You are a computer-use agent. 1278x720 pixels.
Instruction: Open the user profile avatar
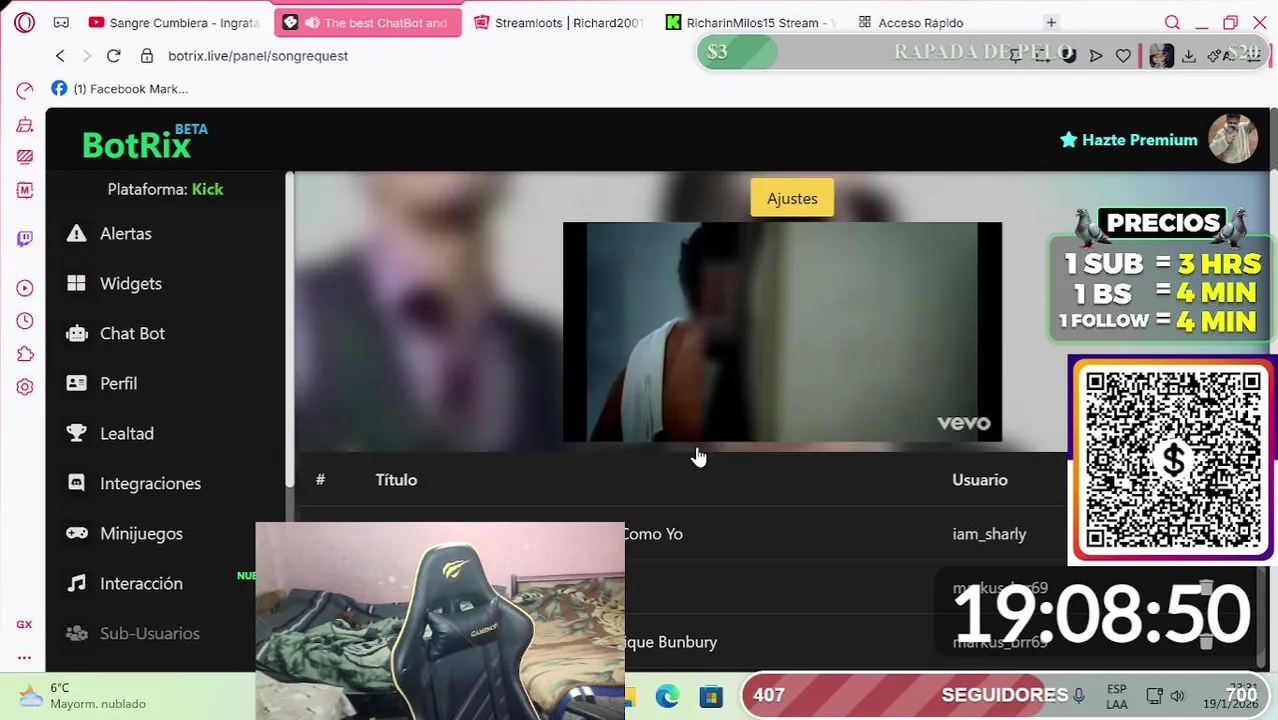[x=1233, y=139]
